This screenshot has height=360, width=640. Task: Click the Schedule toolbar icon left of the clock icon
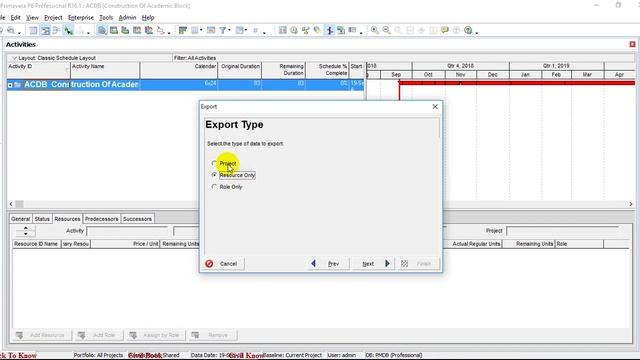click(x=282, y=30)
